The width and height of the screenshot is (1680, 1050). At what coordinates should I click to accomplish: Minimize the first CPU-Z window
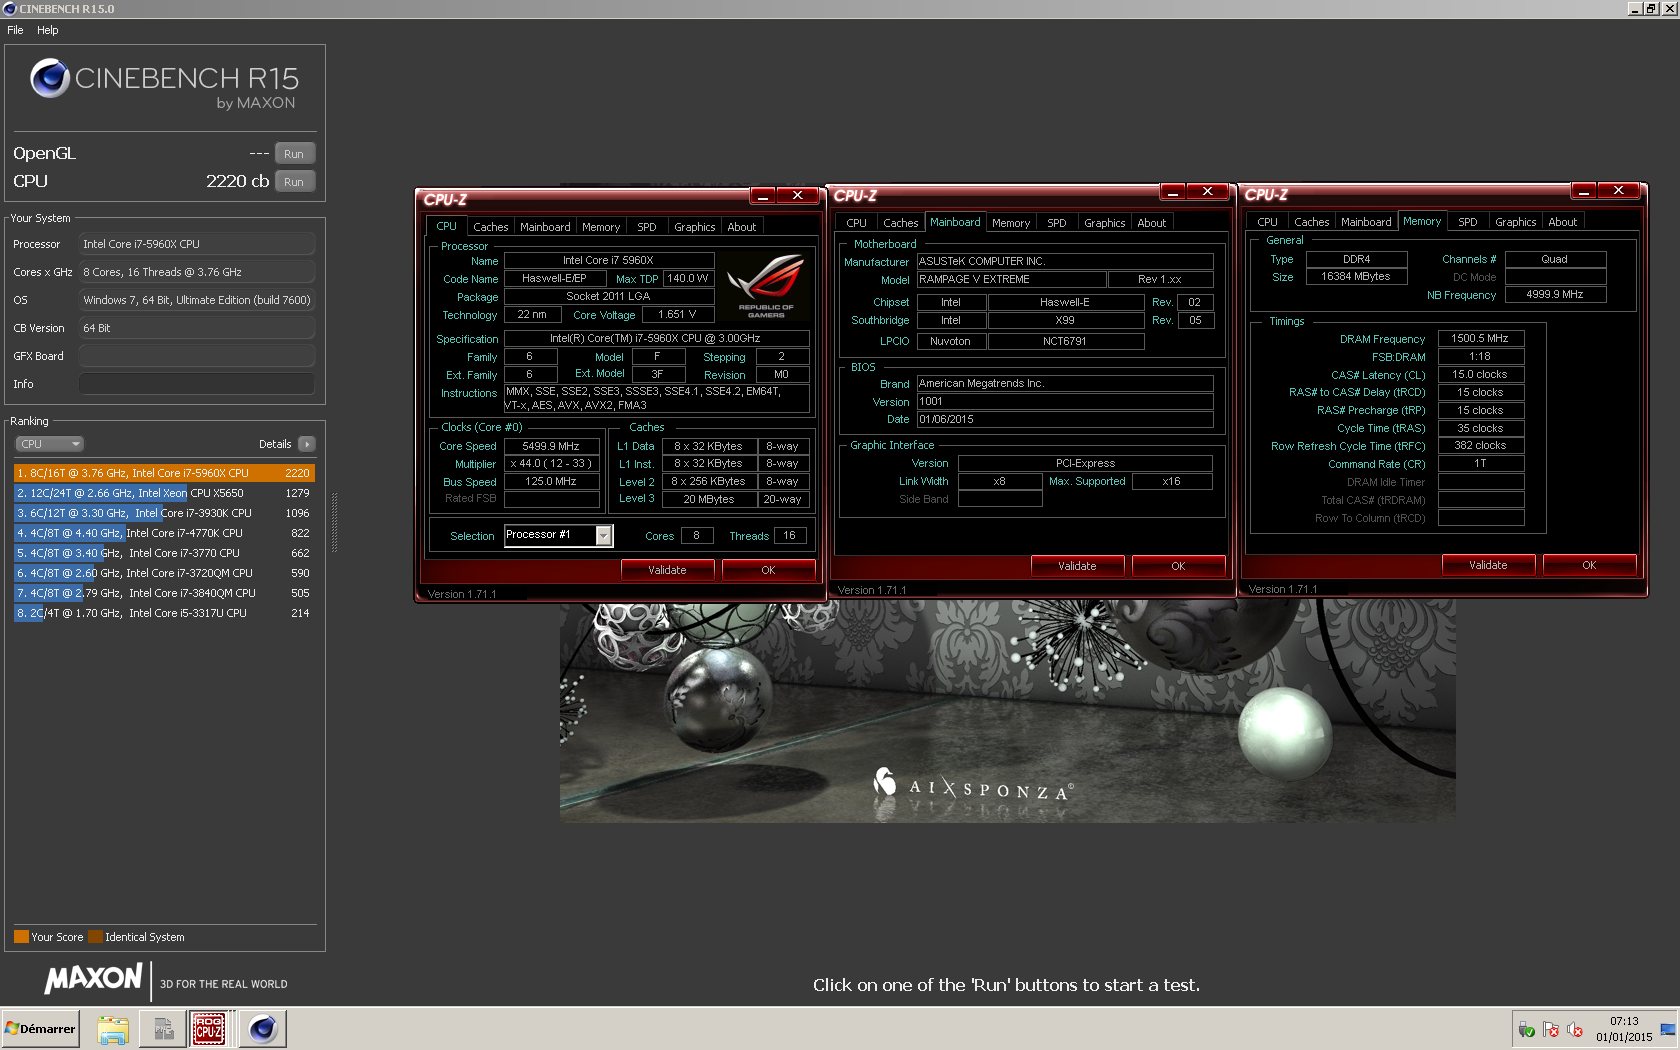click(763, 195)
